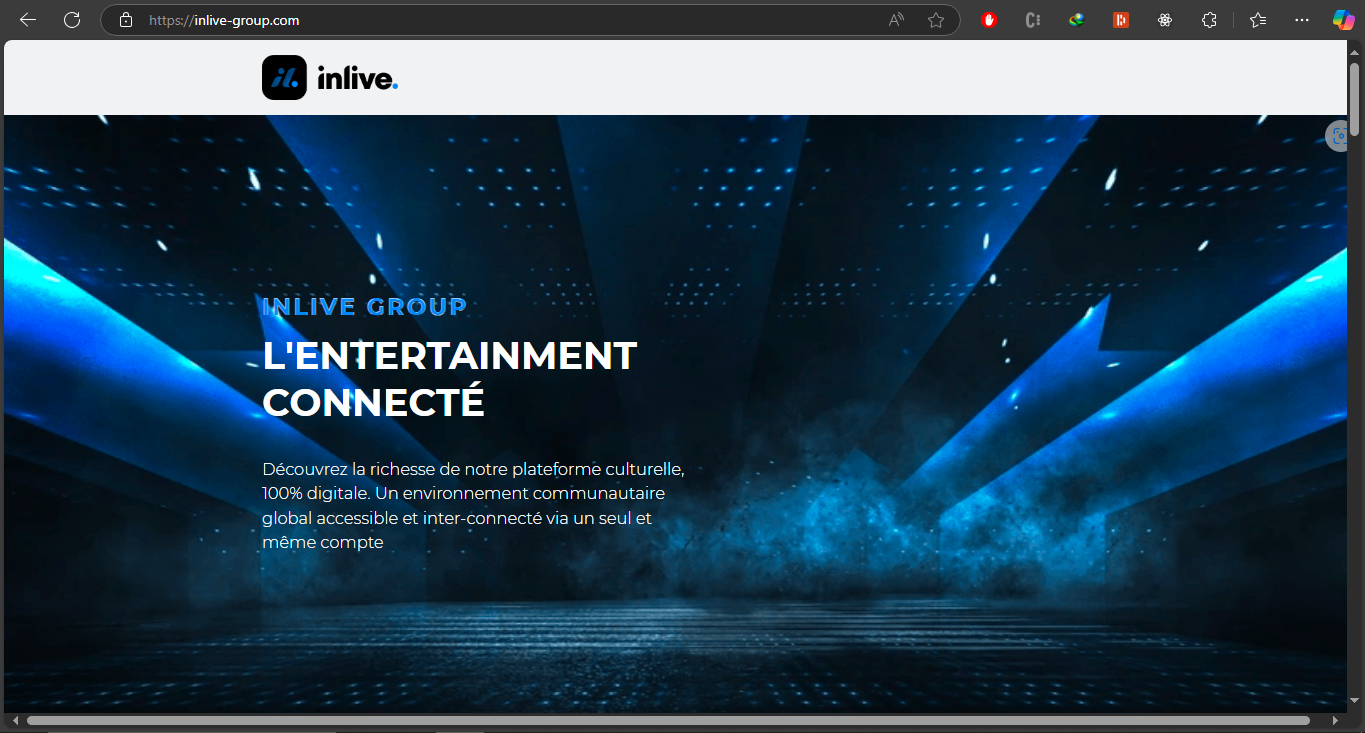Click the horizontal scrollbar right arrow
The height and width of the screenshot is (733, 1365).
pos(1335,720)
